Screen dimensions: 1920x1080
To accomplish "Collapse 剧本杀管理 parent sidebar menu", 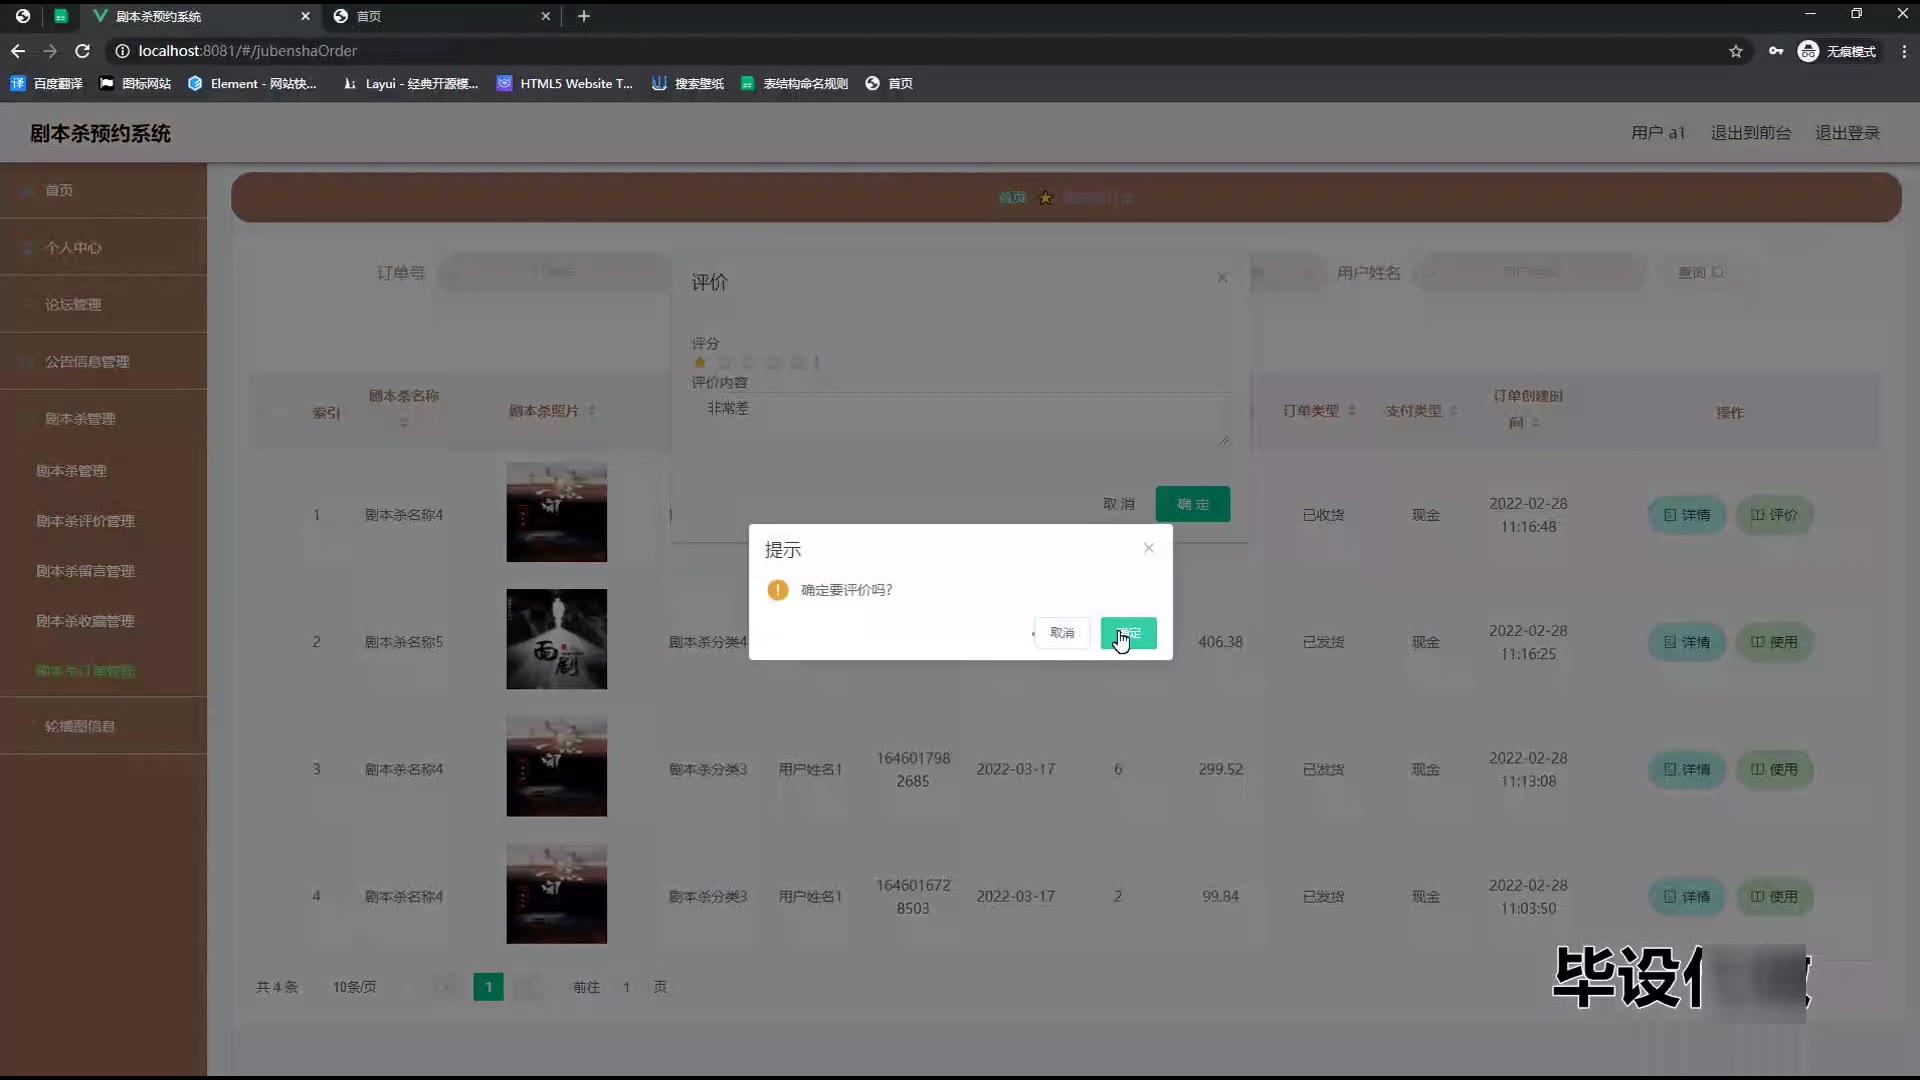I will click(x=103, y=418).
